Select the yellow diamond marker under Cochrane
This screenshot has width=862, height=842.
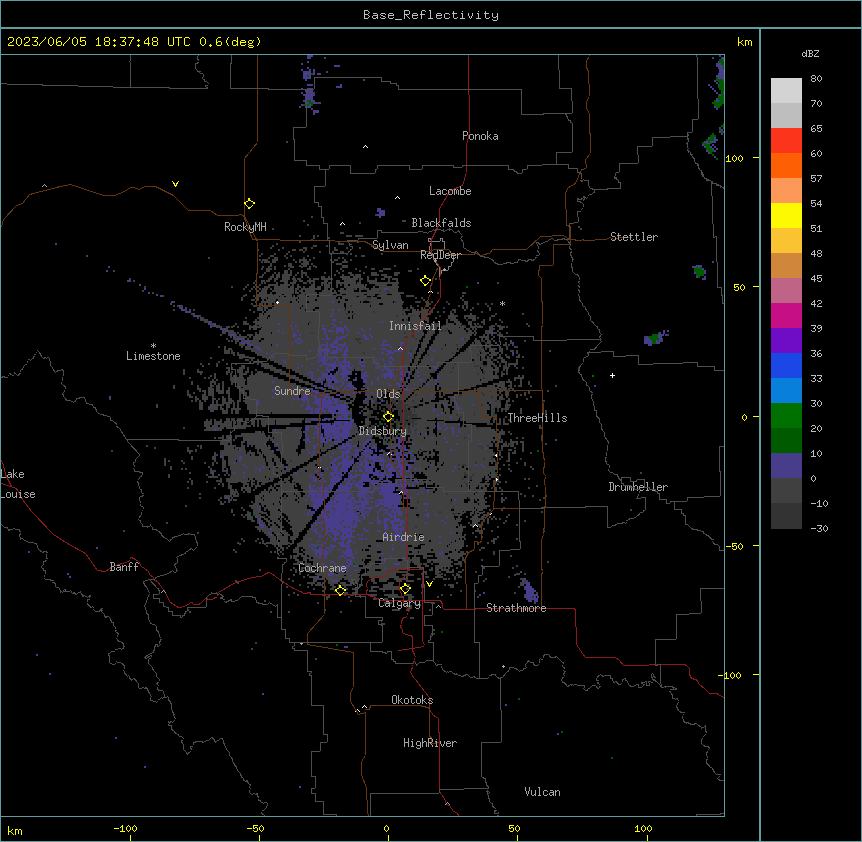[340, 590]
